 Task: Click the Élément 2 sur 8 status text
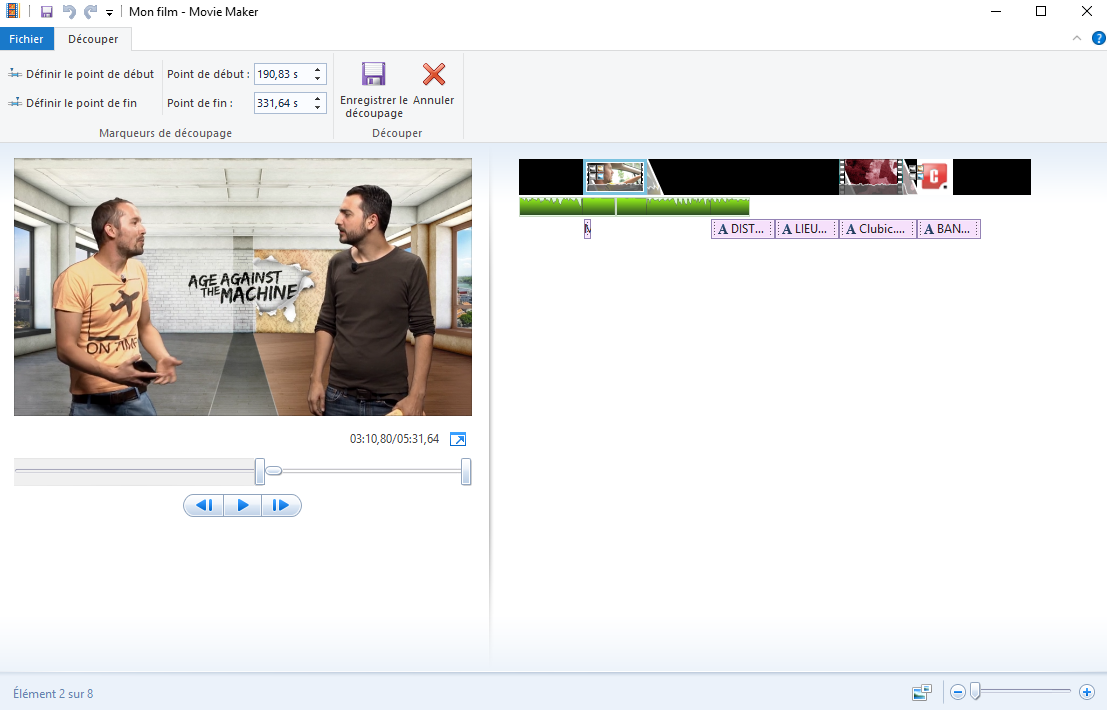click(53, 694)
